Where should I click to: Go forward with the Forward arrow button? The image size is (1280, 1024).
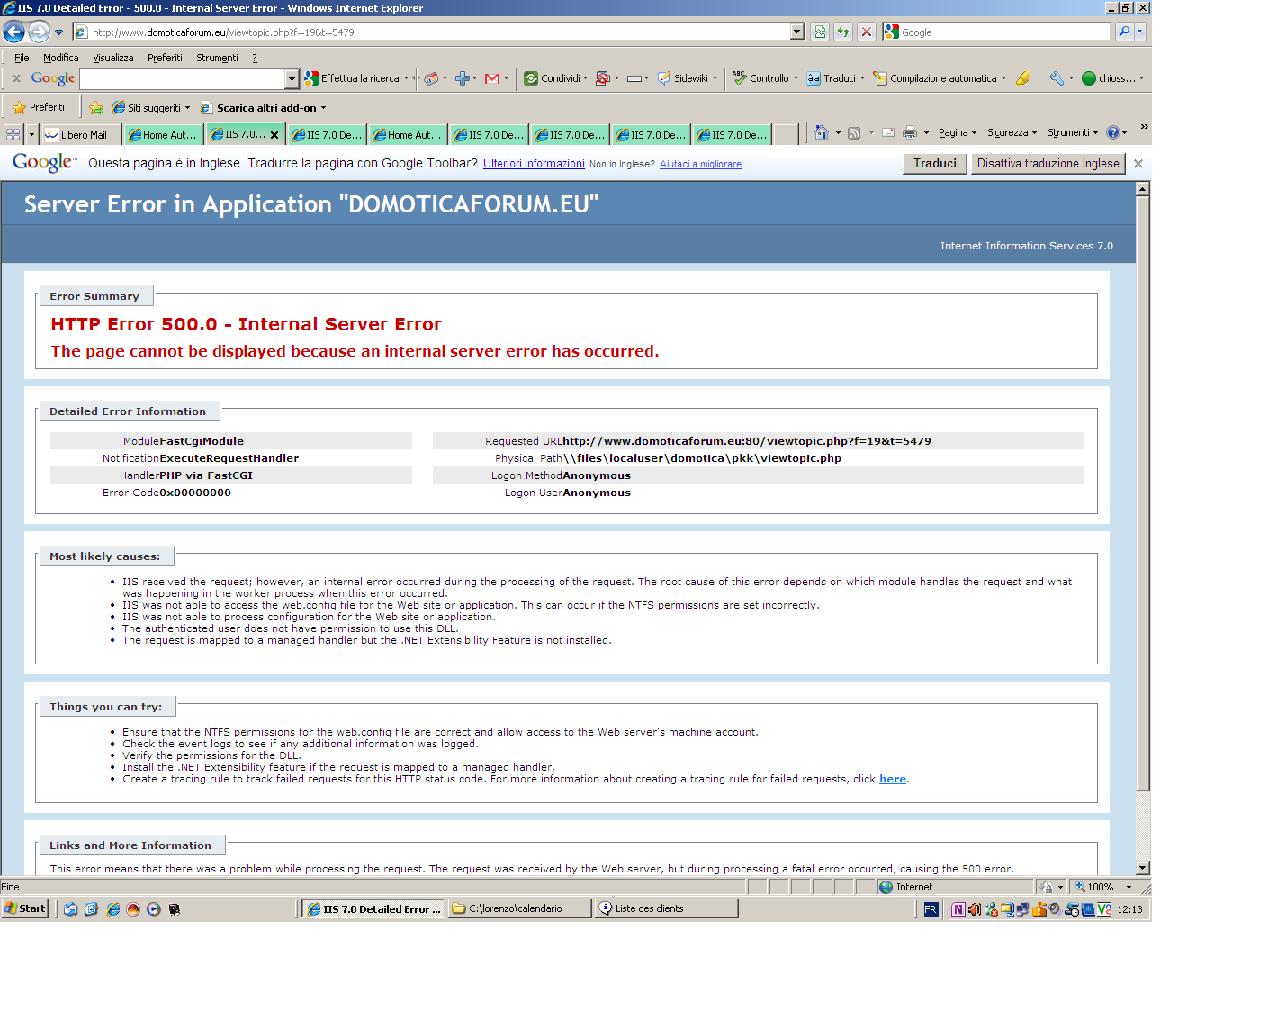(x=38, y=32)
